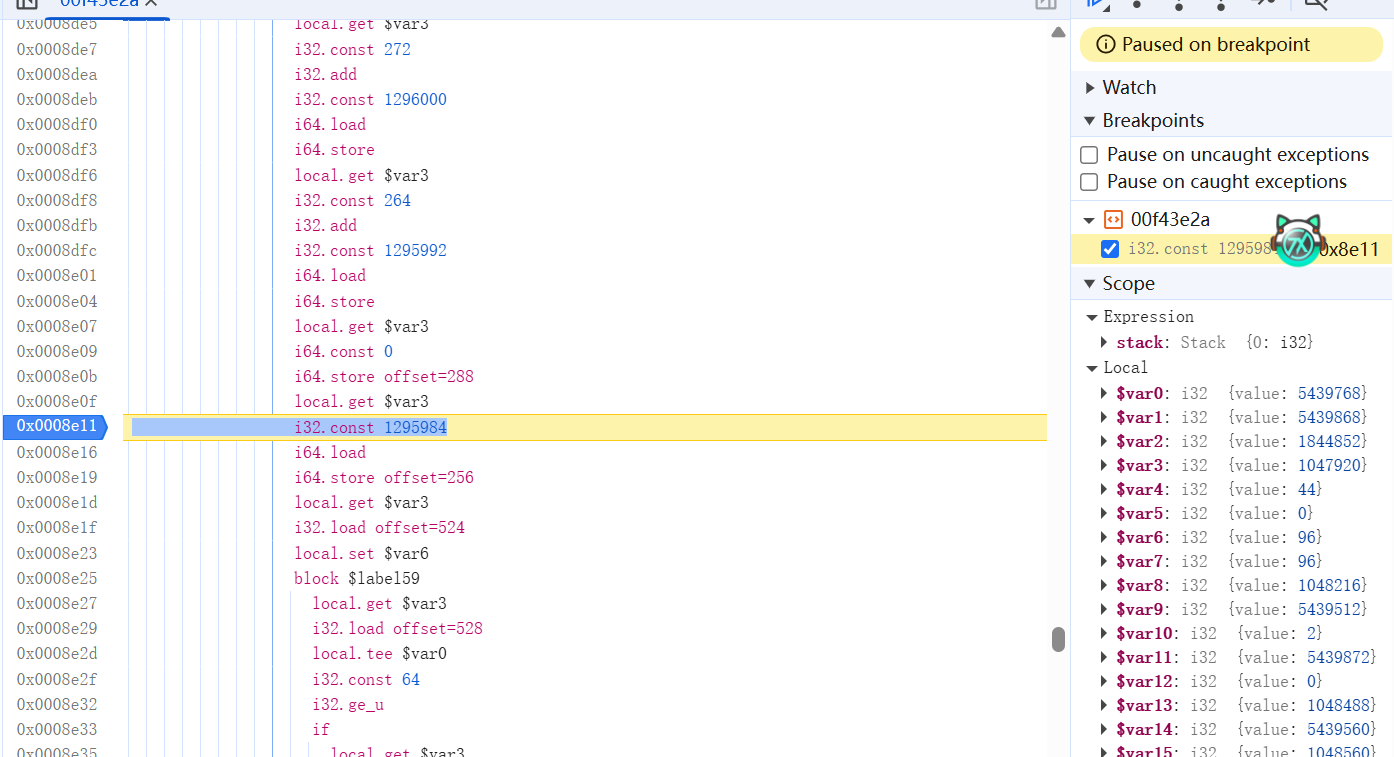Enable Pause on caught exceptions
The width and height of the screenshot is (1394, 757).
[x=1090, y=182]
